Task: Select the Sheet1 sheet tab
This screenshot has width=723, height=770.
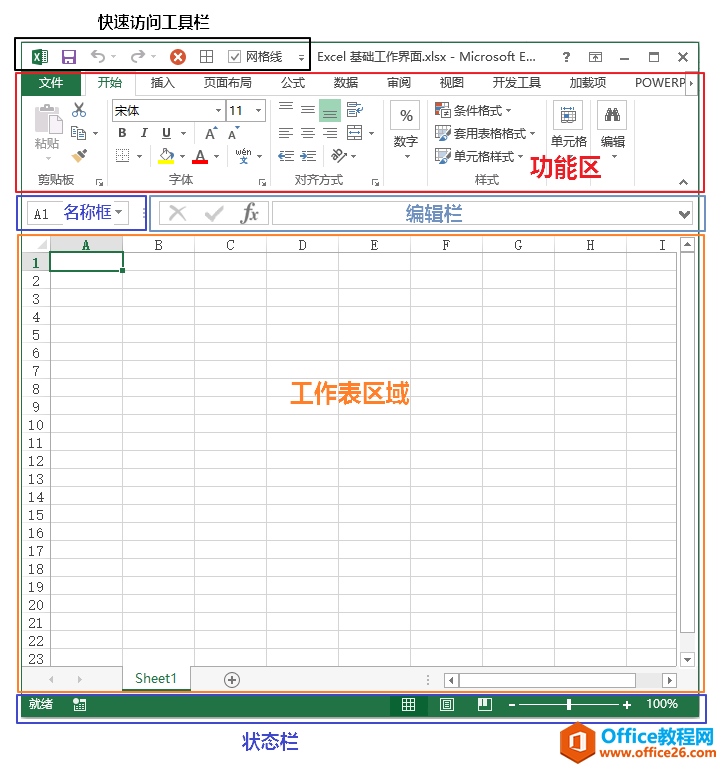Action: pyautogui.click(x=156, y=679)
